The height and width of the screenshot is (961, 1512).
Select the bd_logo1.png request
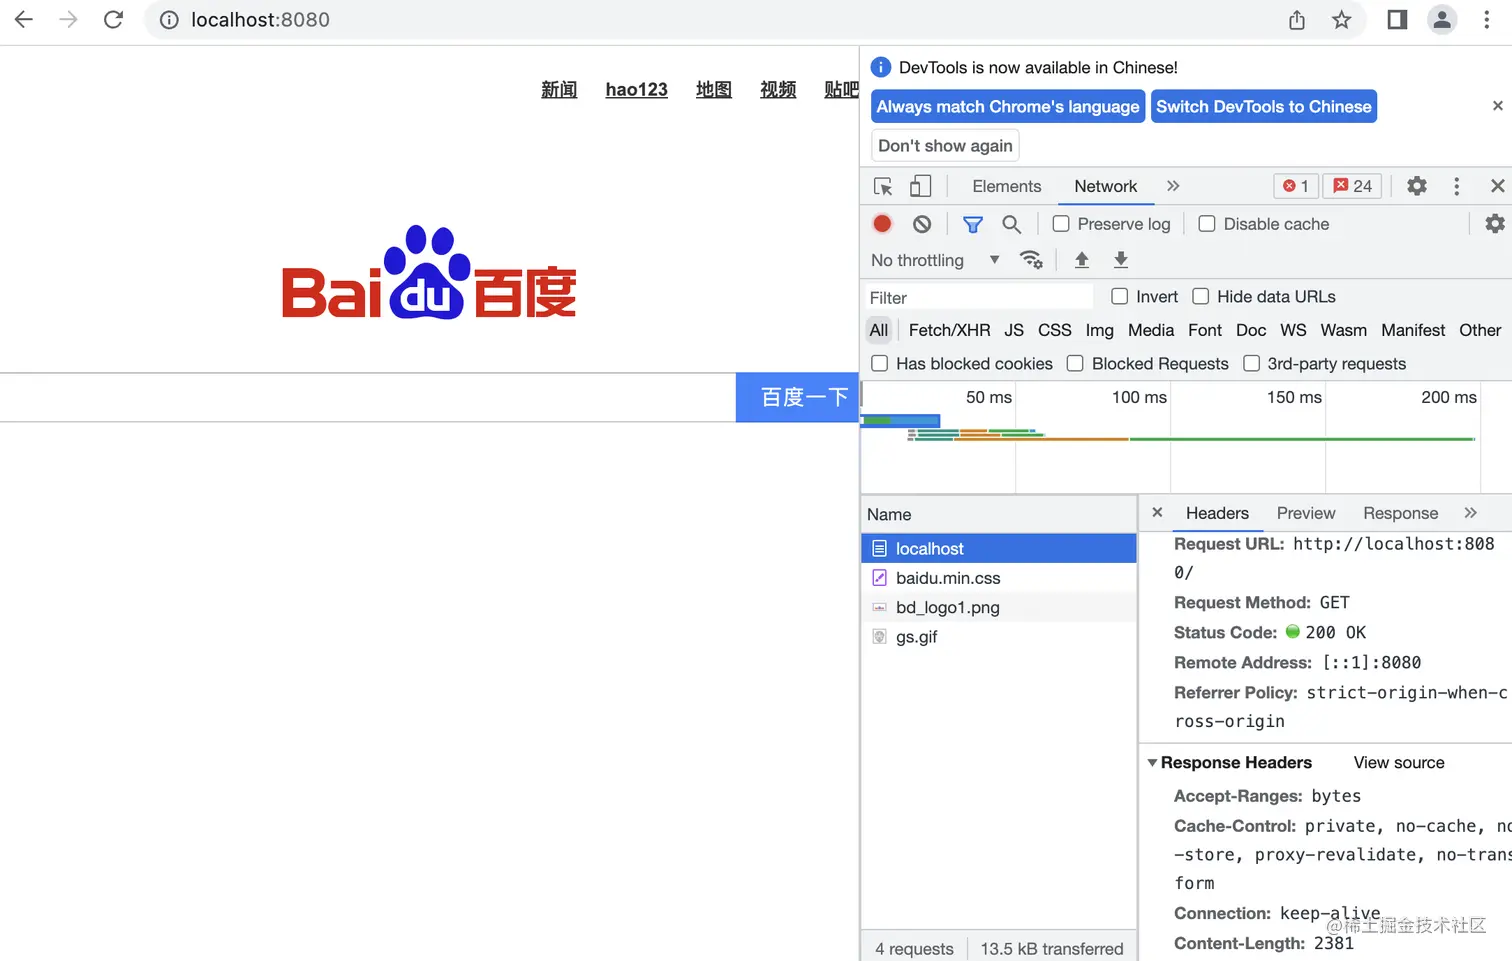(998, 607)
